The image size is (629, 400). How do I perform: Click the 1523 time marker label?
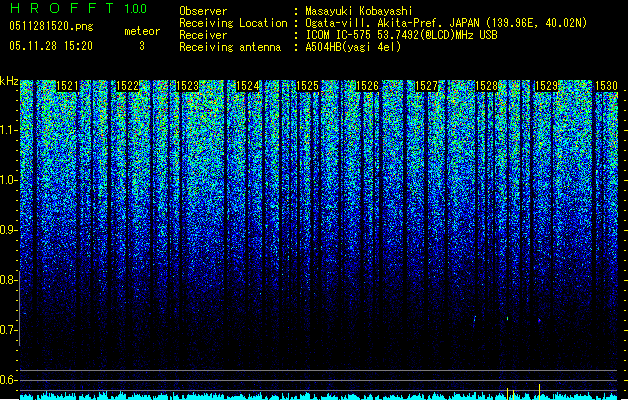187,86
